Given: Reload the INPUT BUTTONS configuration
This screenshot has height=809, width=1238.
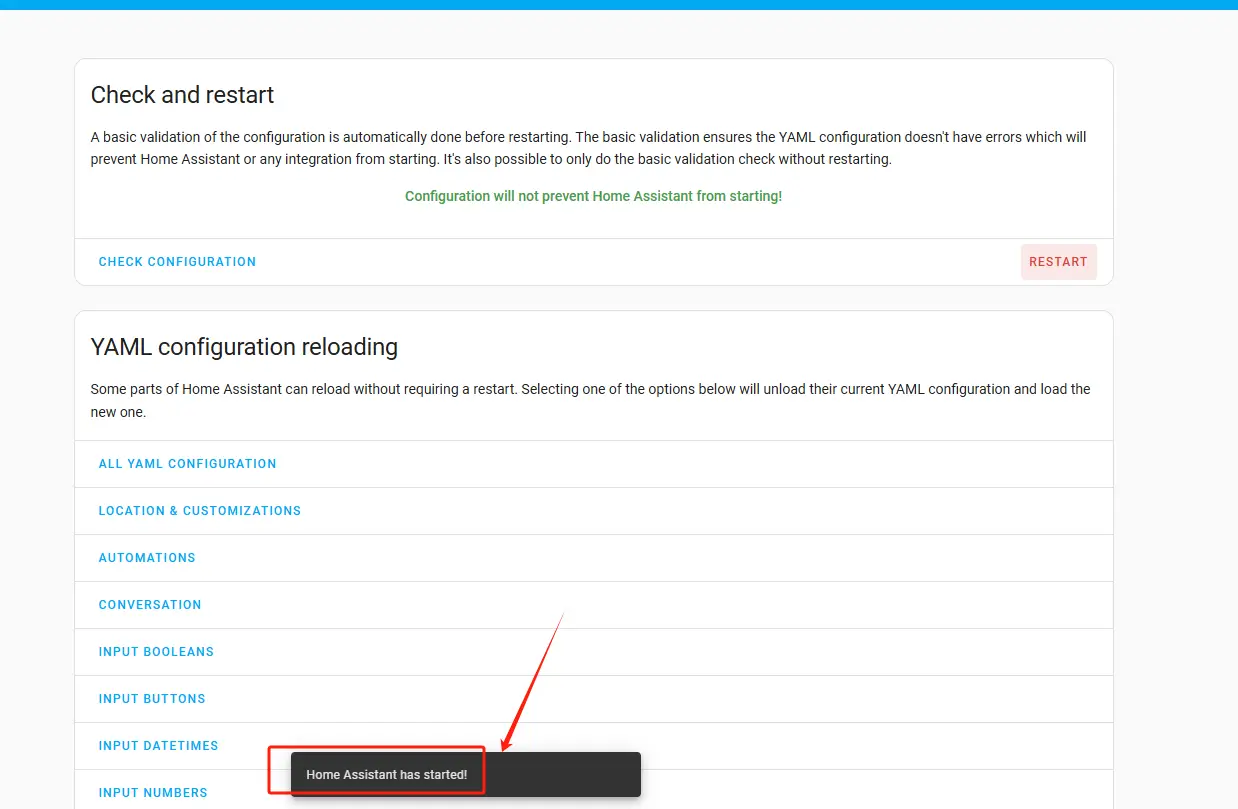Looking at the screenshot, I should (152, 699).
